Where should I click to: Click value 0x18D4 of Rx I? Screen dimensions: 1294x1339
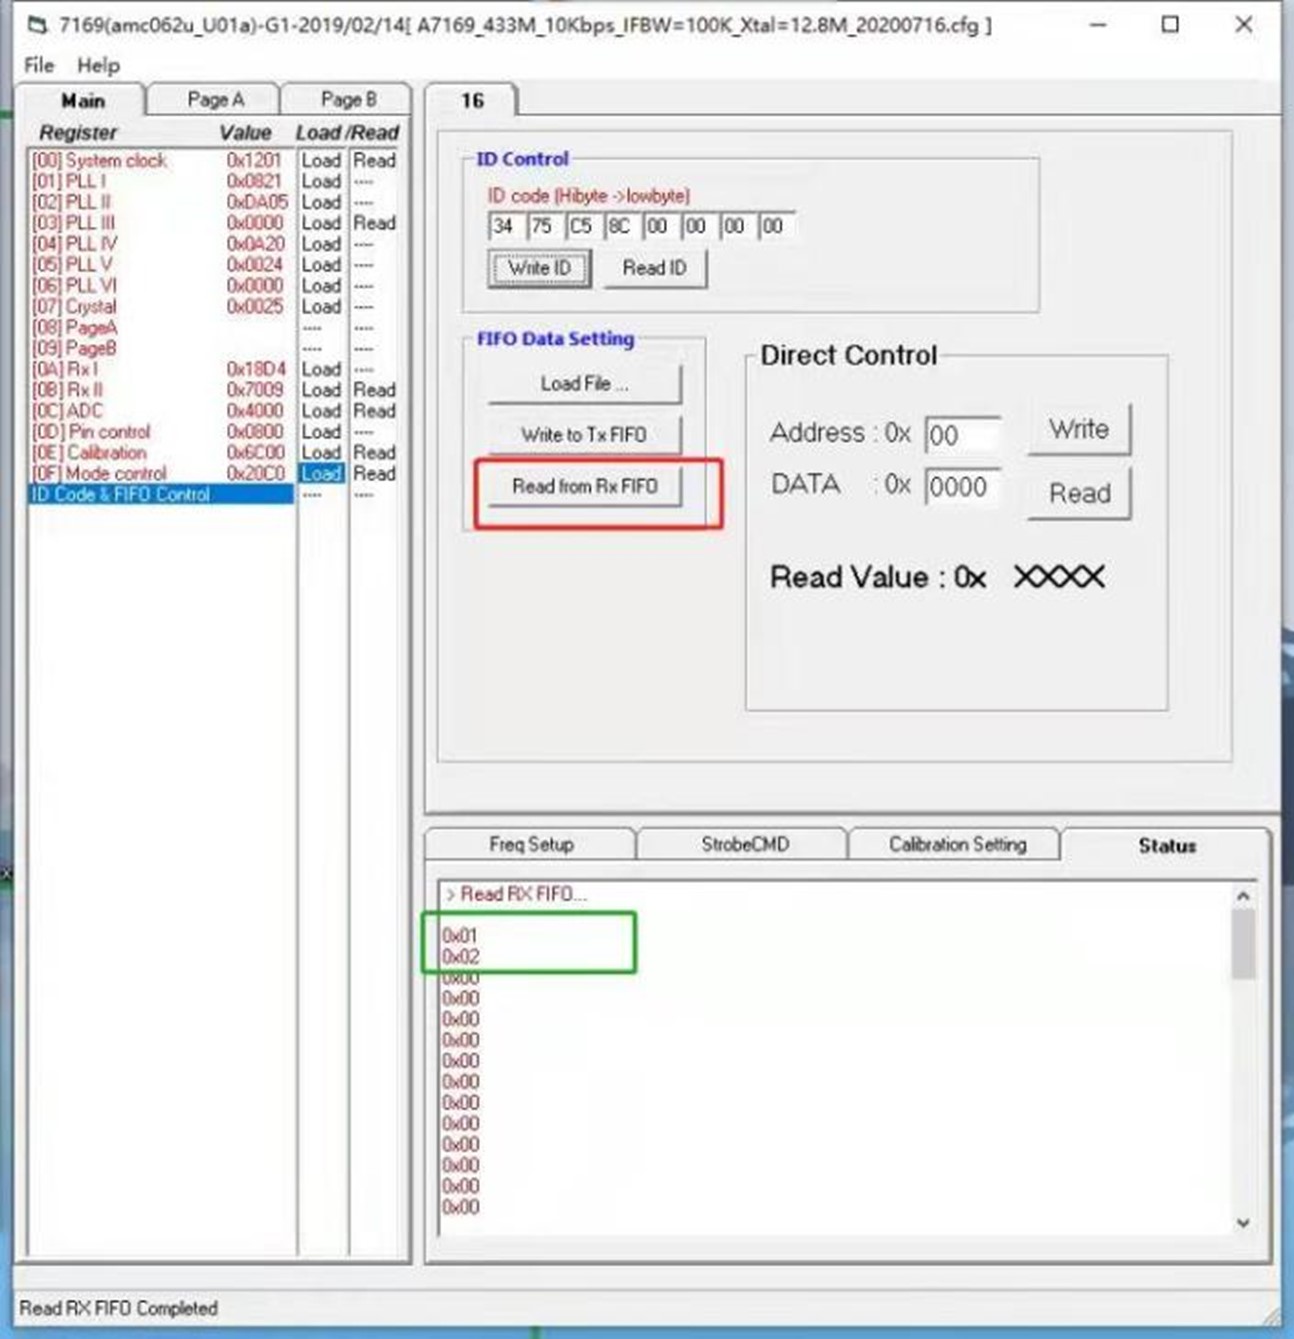256,369
